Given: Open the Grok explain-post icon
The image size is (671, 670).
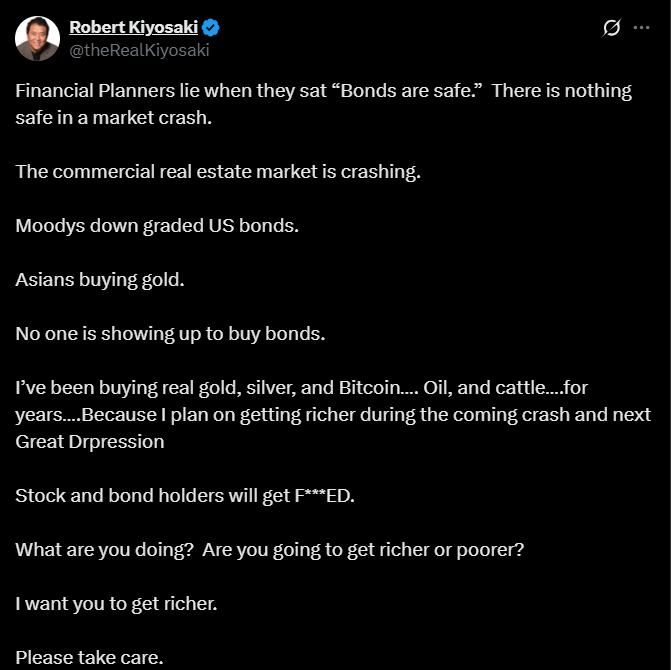Looking at the screenshot, I should [611, 28].
